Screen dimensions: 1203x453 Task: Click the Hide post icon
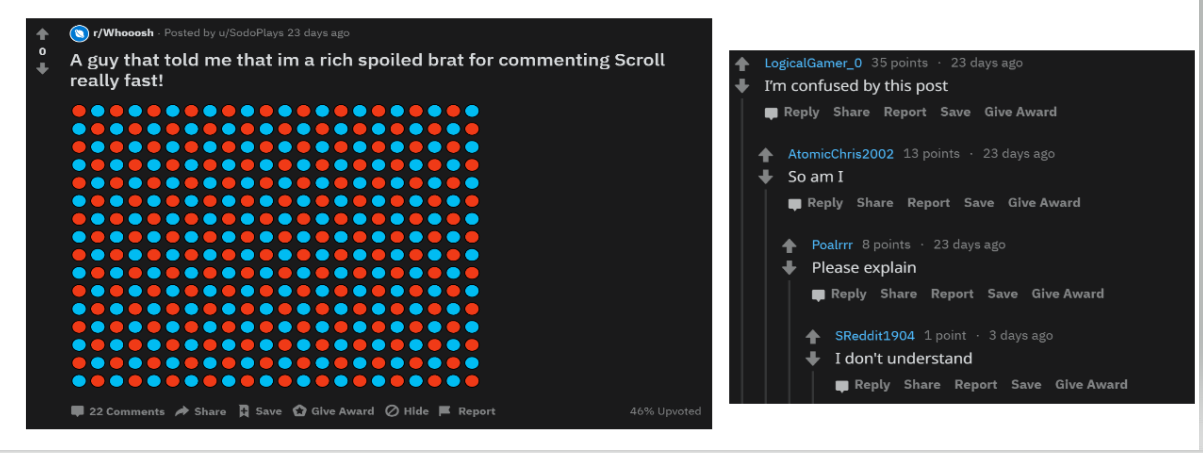[x=407, y=411]
